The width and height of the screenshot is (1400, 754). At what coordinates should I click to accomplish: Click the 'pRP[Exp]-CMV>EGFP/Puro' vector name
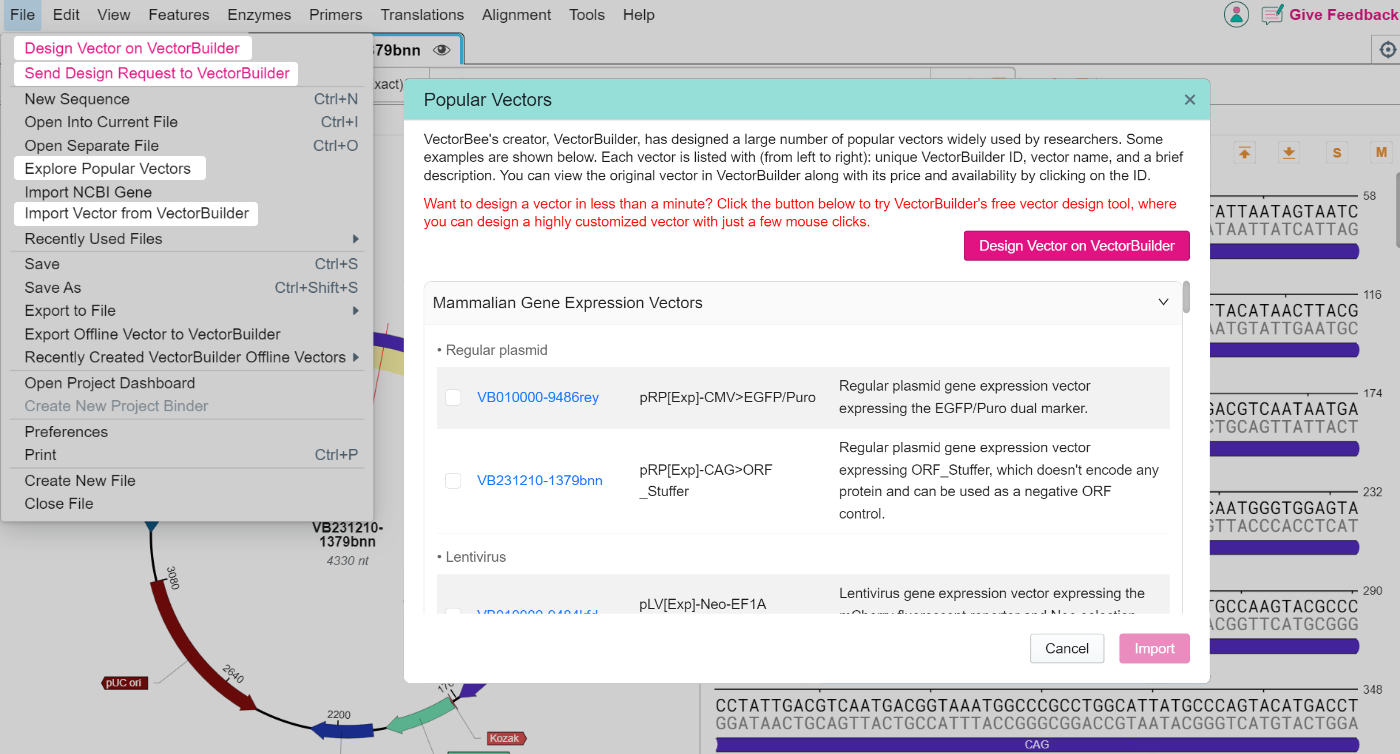728,397
